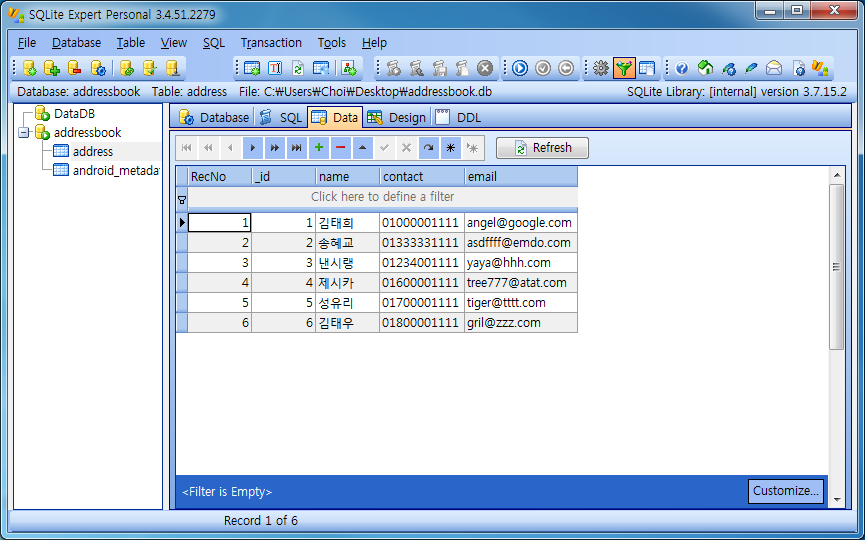865x540 pixels.
Task: Click the Add (open) Database icon with green plus
Action: click(52, 68)
